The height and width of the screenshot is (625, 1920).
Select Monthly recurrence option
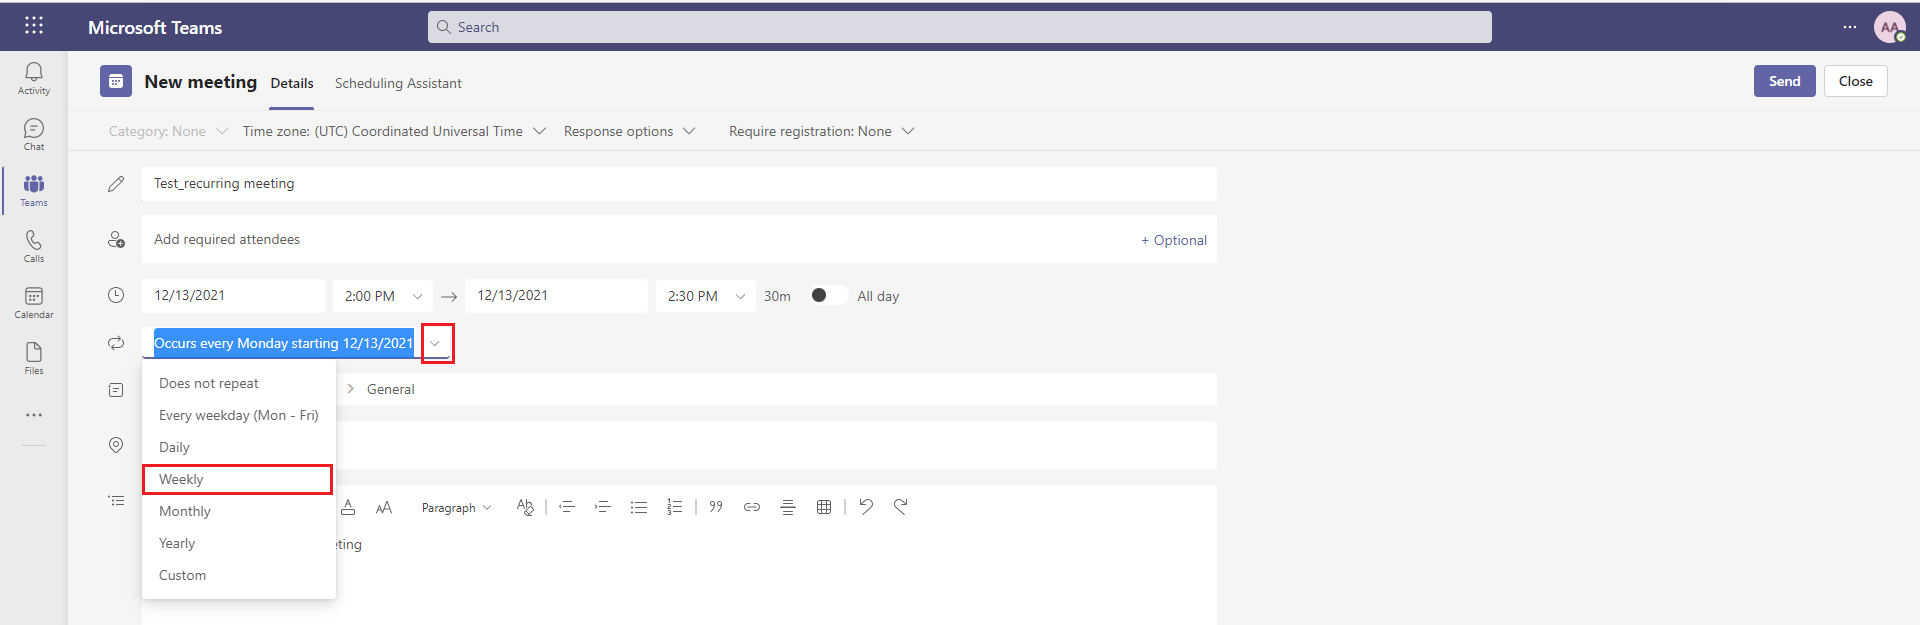[x=239, y=511]
